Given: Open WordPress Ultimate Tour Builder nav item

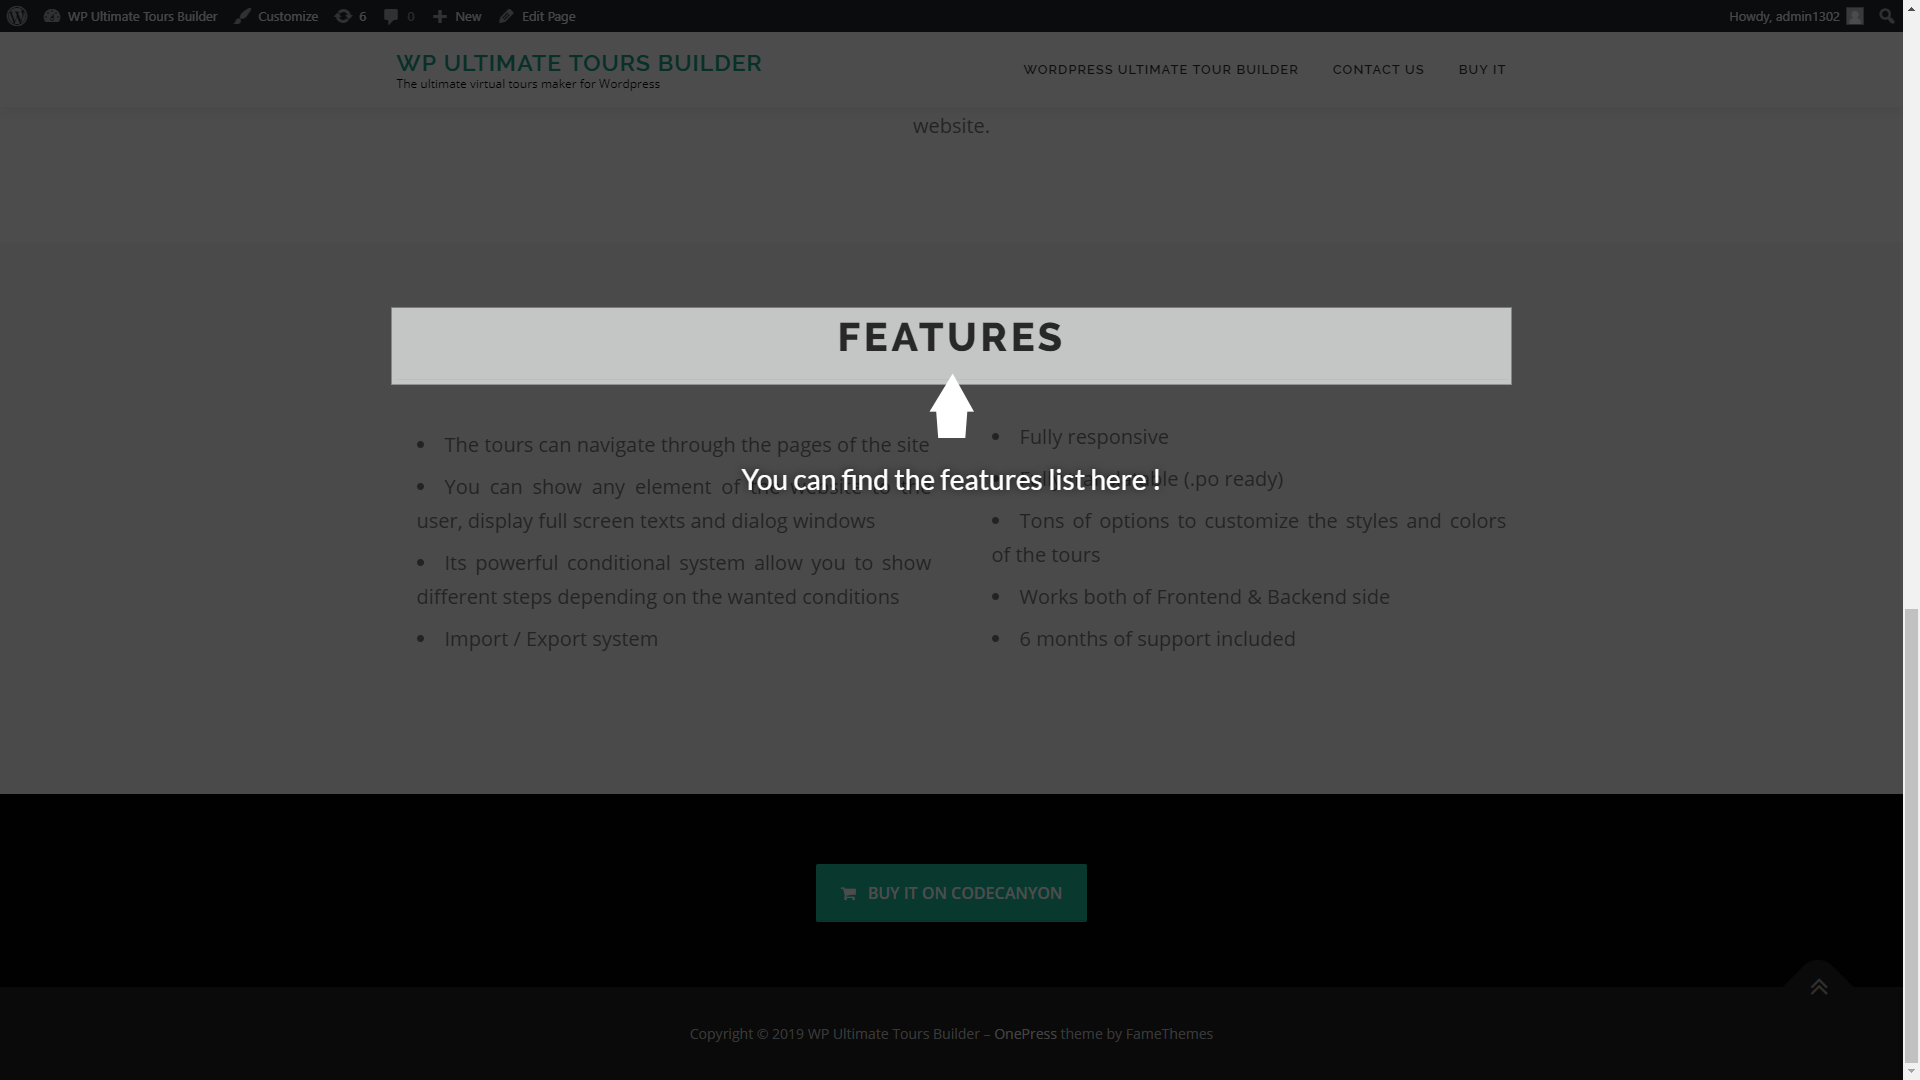Looking at the screenshot, I should (1160, 69).
